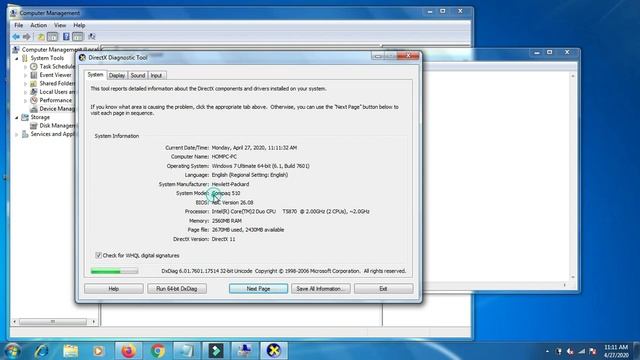640x360 pixels.
Task: Open the File menu
Action: tap(19, 25)
